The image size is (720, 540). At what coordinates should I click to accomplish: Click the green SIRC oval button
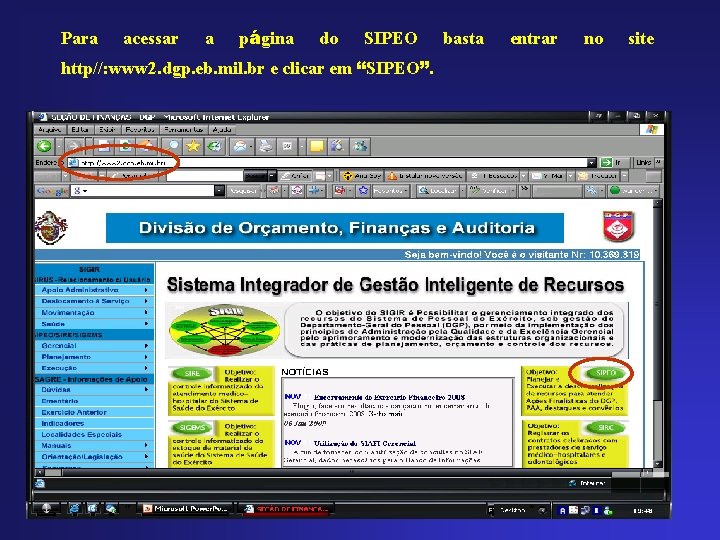click(605, 428)
